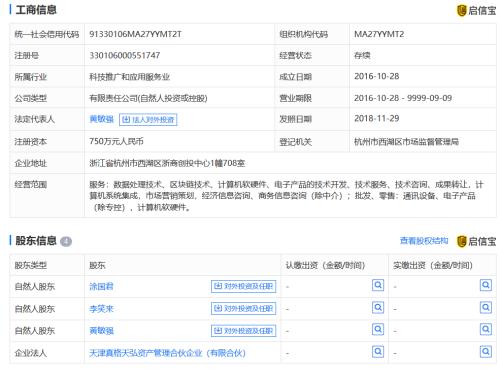Select issue date 2018-11-29
The width and height of the screenshot is (500, 371).
click(377, 118)
